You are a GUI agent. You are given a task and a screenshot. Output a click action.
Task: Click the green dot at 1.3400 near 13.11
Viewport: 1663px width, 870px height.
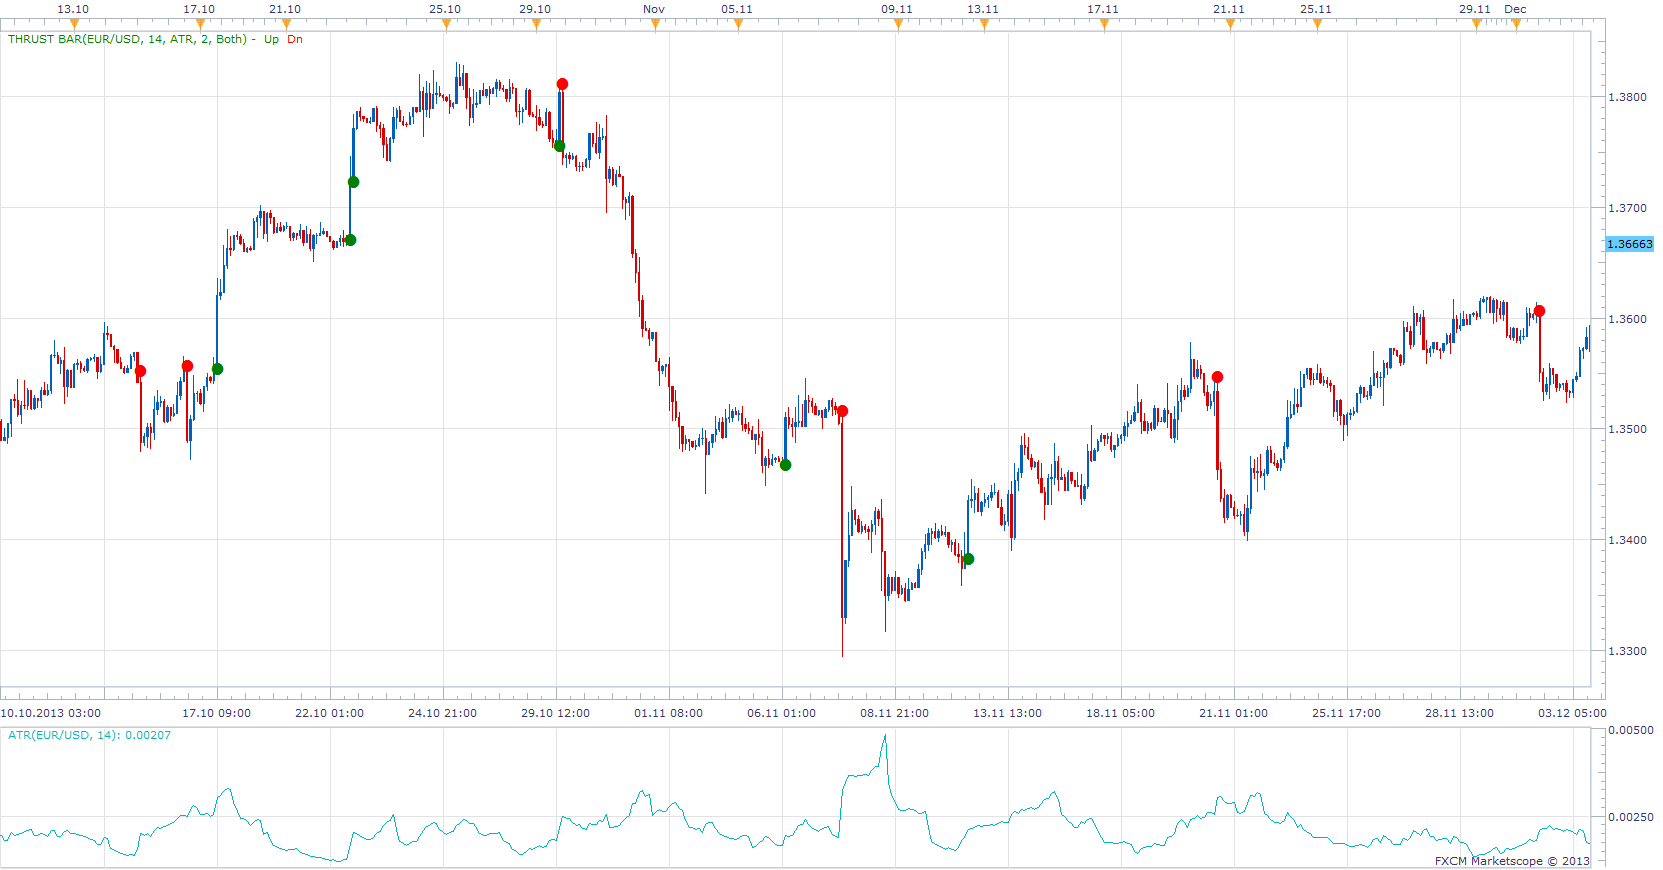coord(968,559)
